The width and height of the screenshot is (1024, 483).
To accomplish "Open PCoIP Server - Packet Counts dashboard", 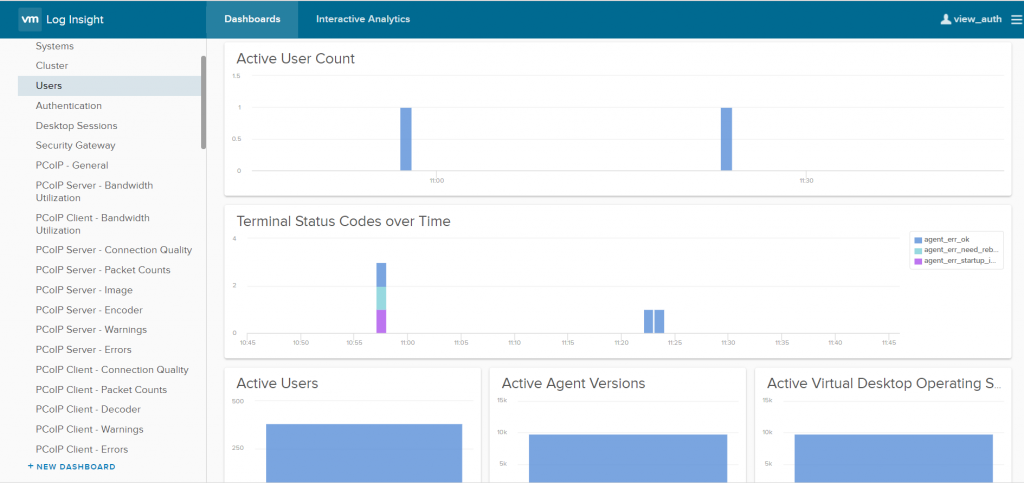I will coord(103,270).
